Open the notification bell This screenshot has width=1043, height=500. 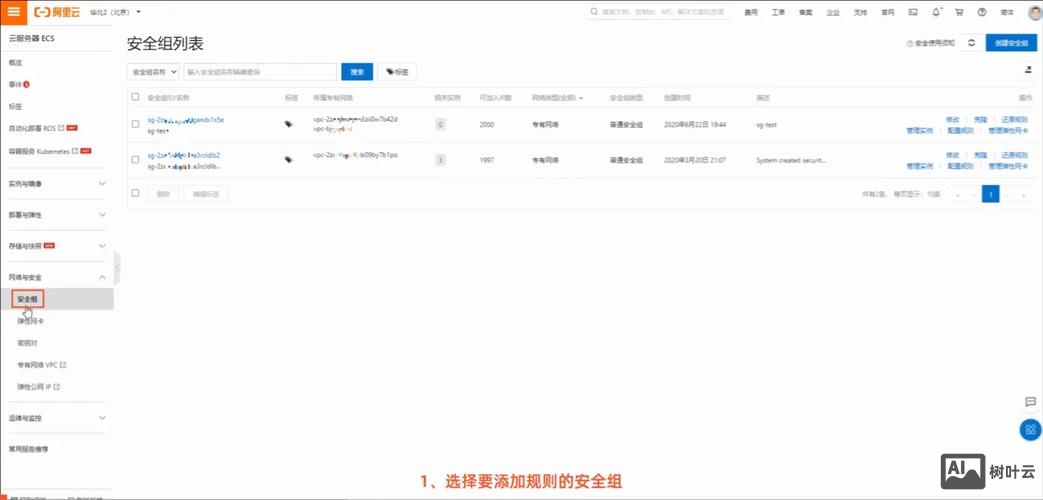point(937,12)
